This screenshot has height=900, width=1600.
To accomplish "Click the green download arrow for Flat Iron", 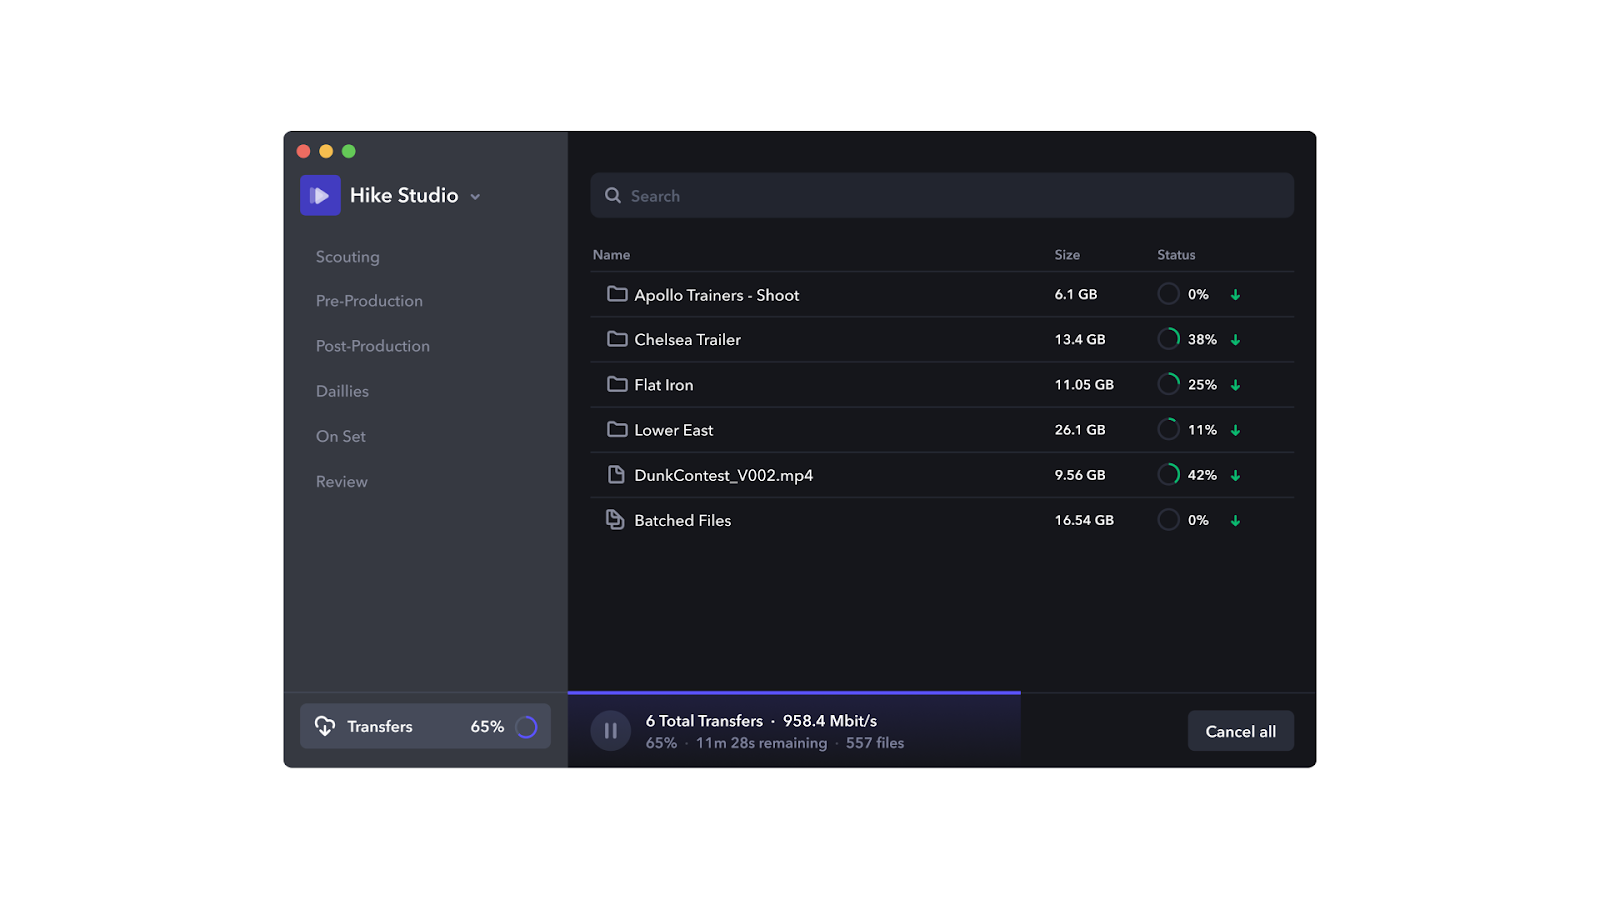I will point(1235,385).
